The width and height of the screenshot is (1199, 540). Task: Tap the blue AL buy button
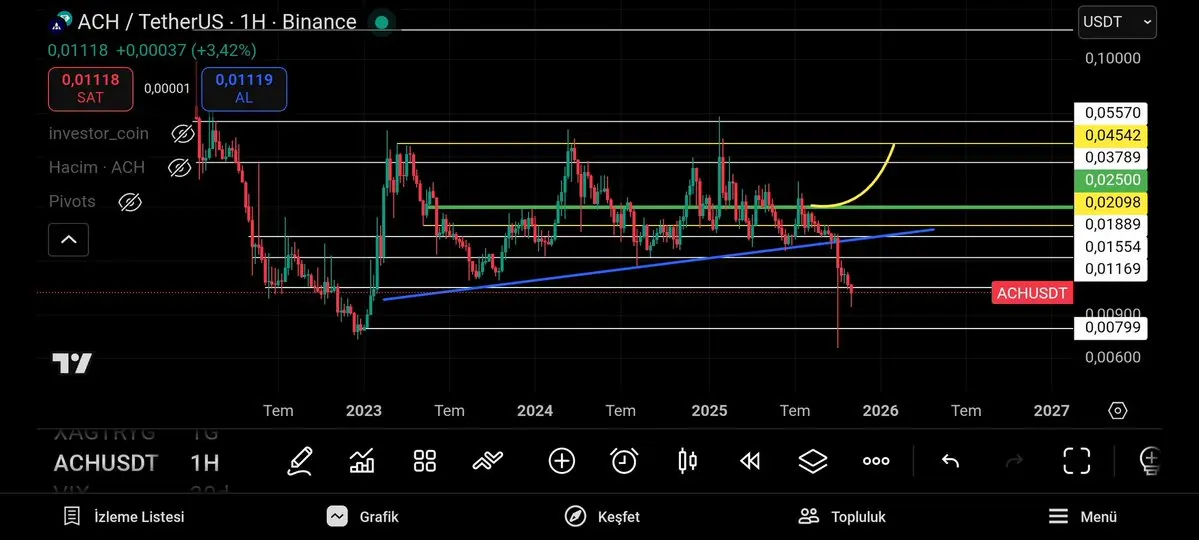tap(244, 89)
